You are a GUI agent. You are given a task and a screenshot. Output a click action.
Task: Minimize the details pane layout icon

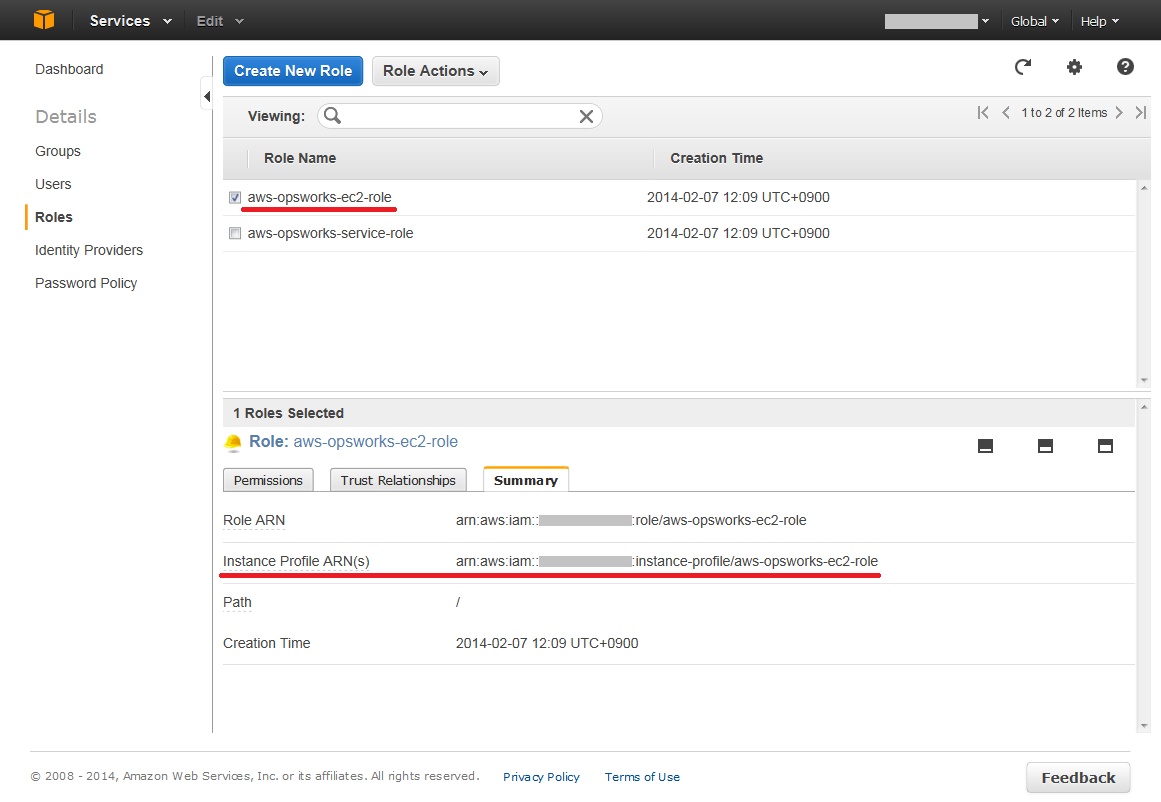pyautogui.click(x=985, y=446)
